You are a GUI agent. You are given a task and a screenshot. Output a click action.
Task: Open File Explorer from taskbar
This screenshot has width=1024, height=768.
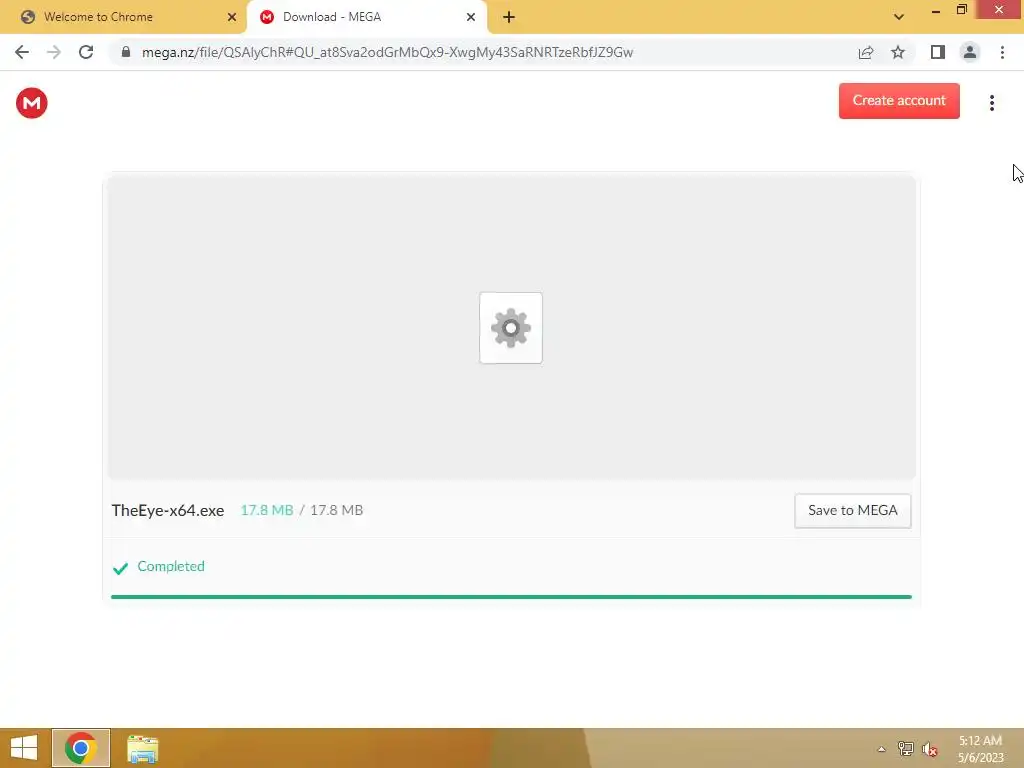pos(142,749)
